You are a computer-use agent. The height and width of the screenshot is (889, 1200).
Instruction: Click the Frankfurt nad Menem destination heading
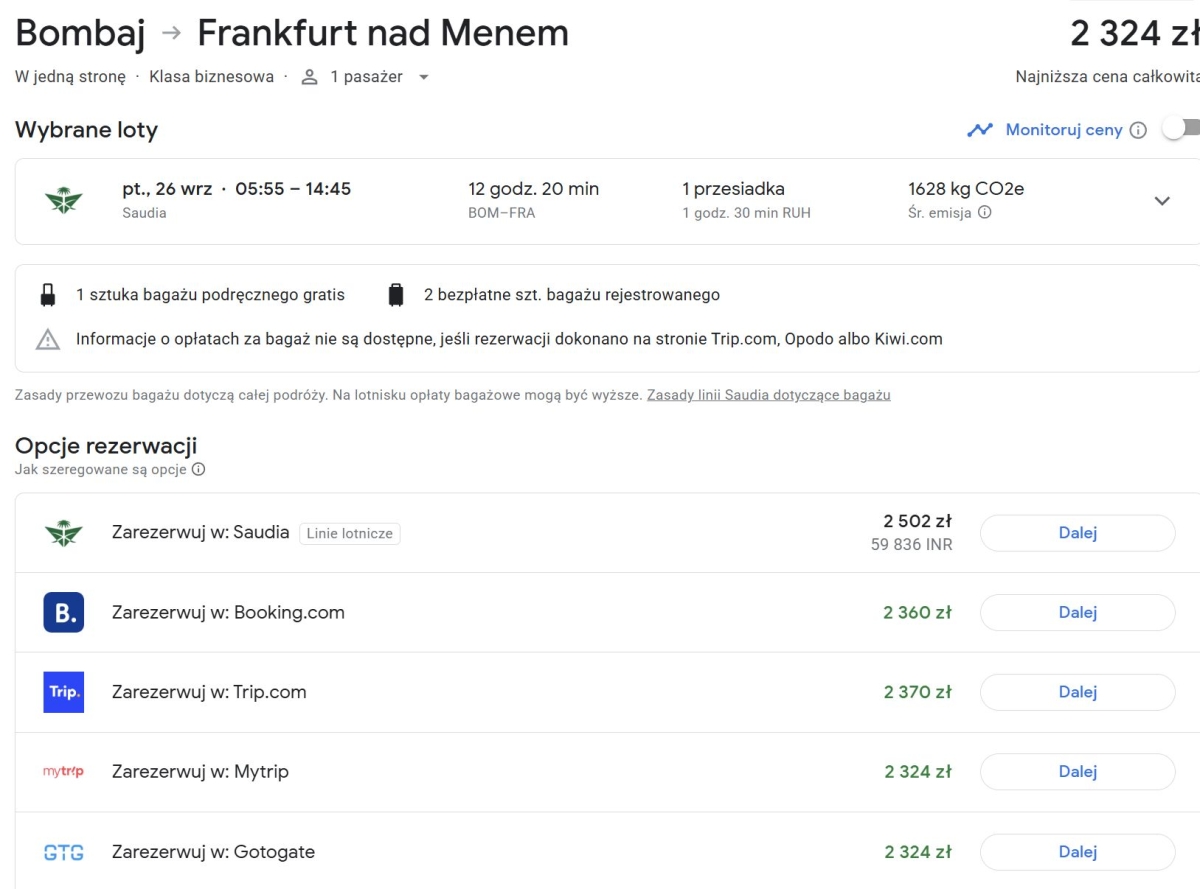point(383,33)
